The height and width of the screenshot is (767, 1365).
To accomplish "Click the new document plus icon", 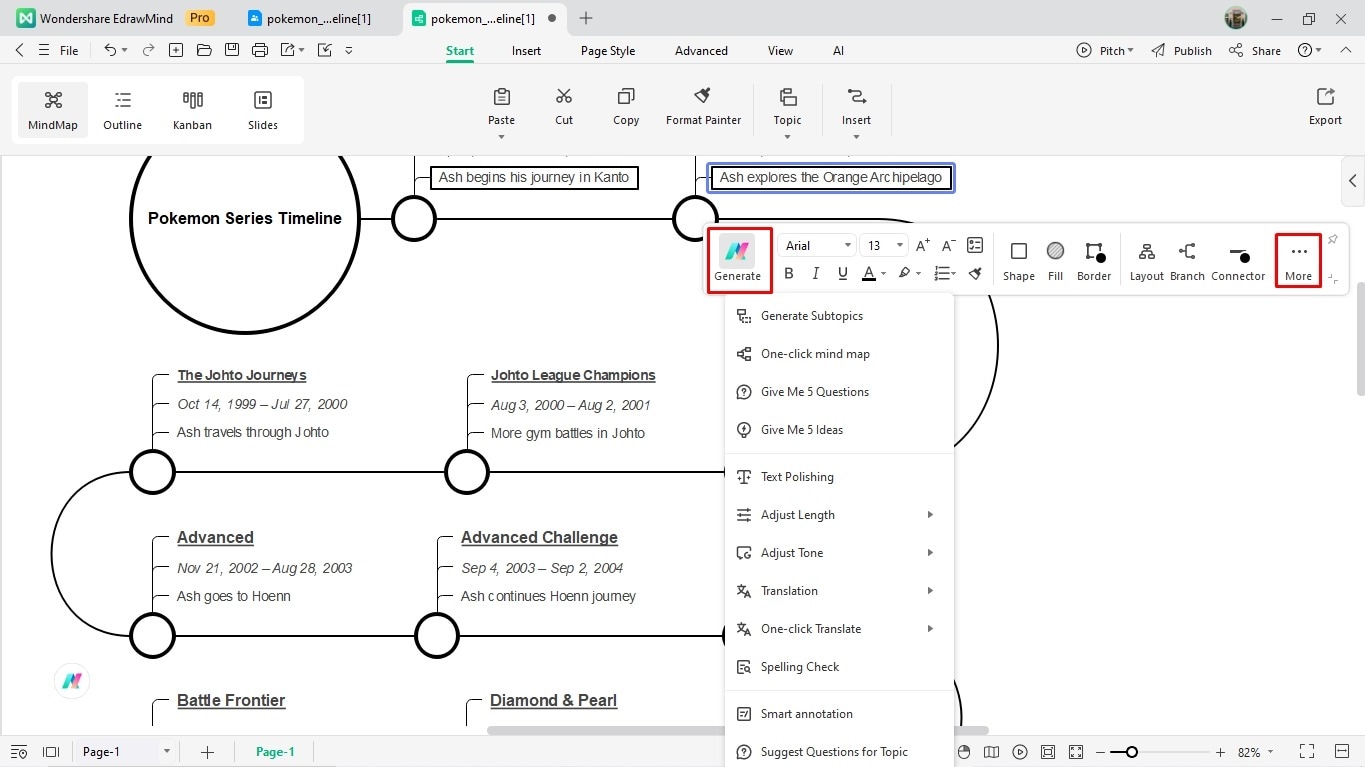I will coord(176,50).
